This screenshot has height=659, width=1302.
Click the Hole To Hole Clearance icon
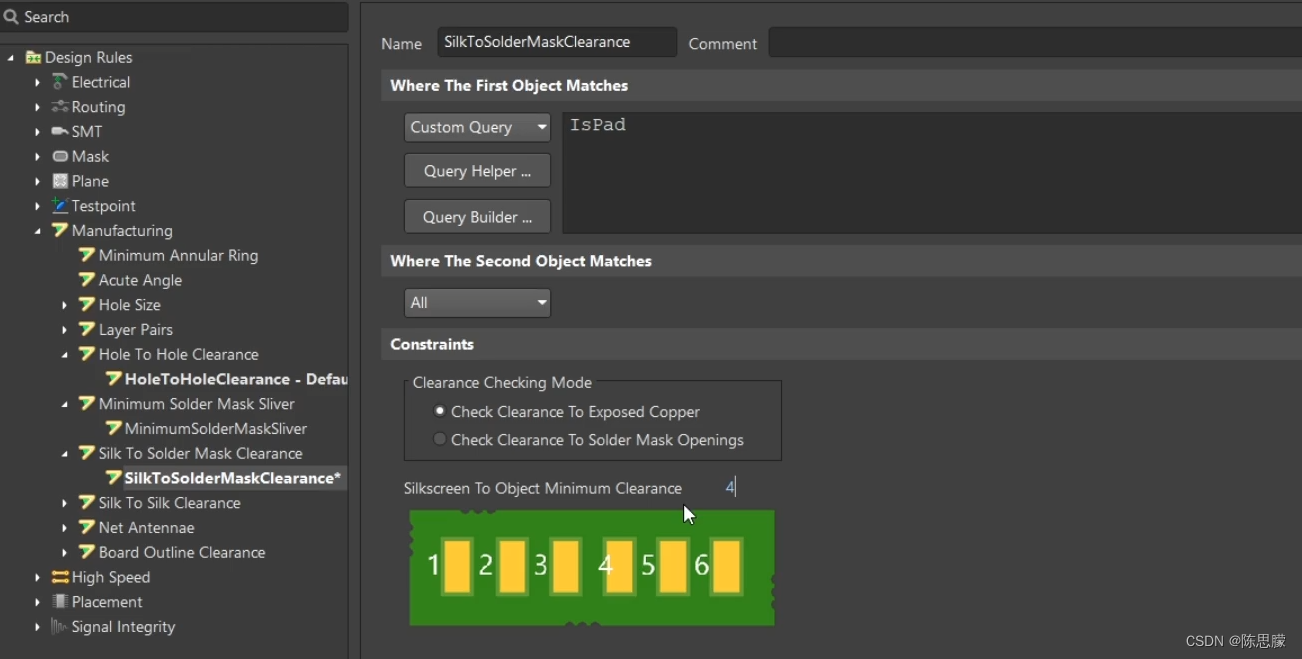click(87, 354)
